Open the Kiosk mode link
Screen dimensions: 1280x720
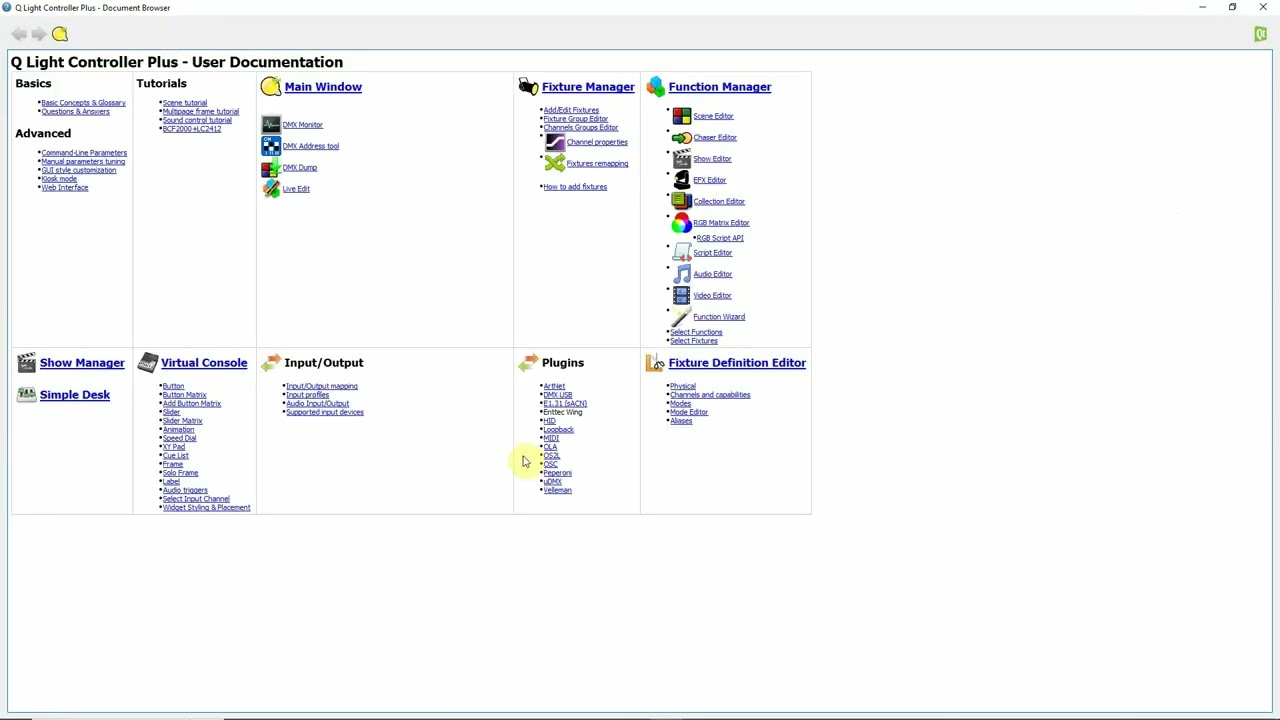click(x=59, y=179)
